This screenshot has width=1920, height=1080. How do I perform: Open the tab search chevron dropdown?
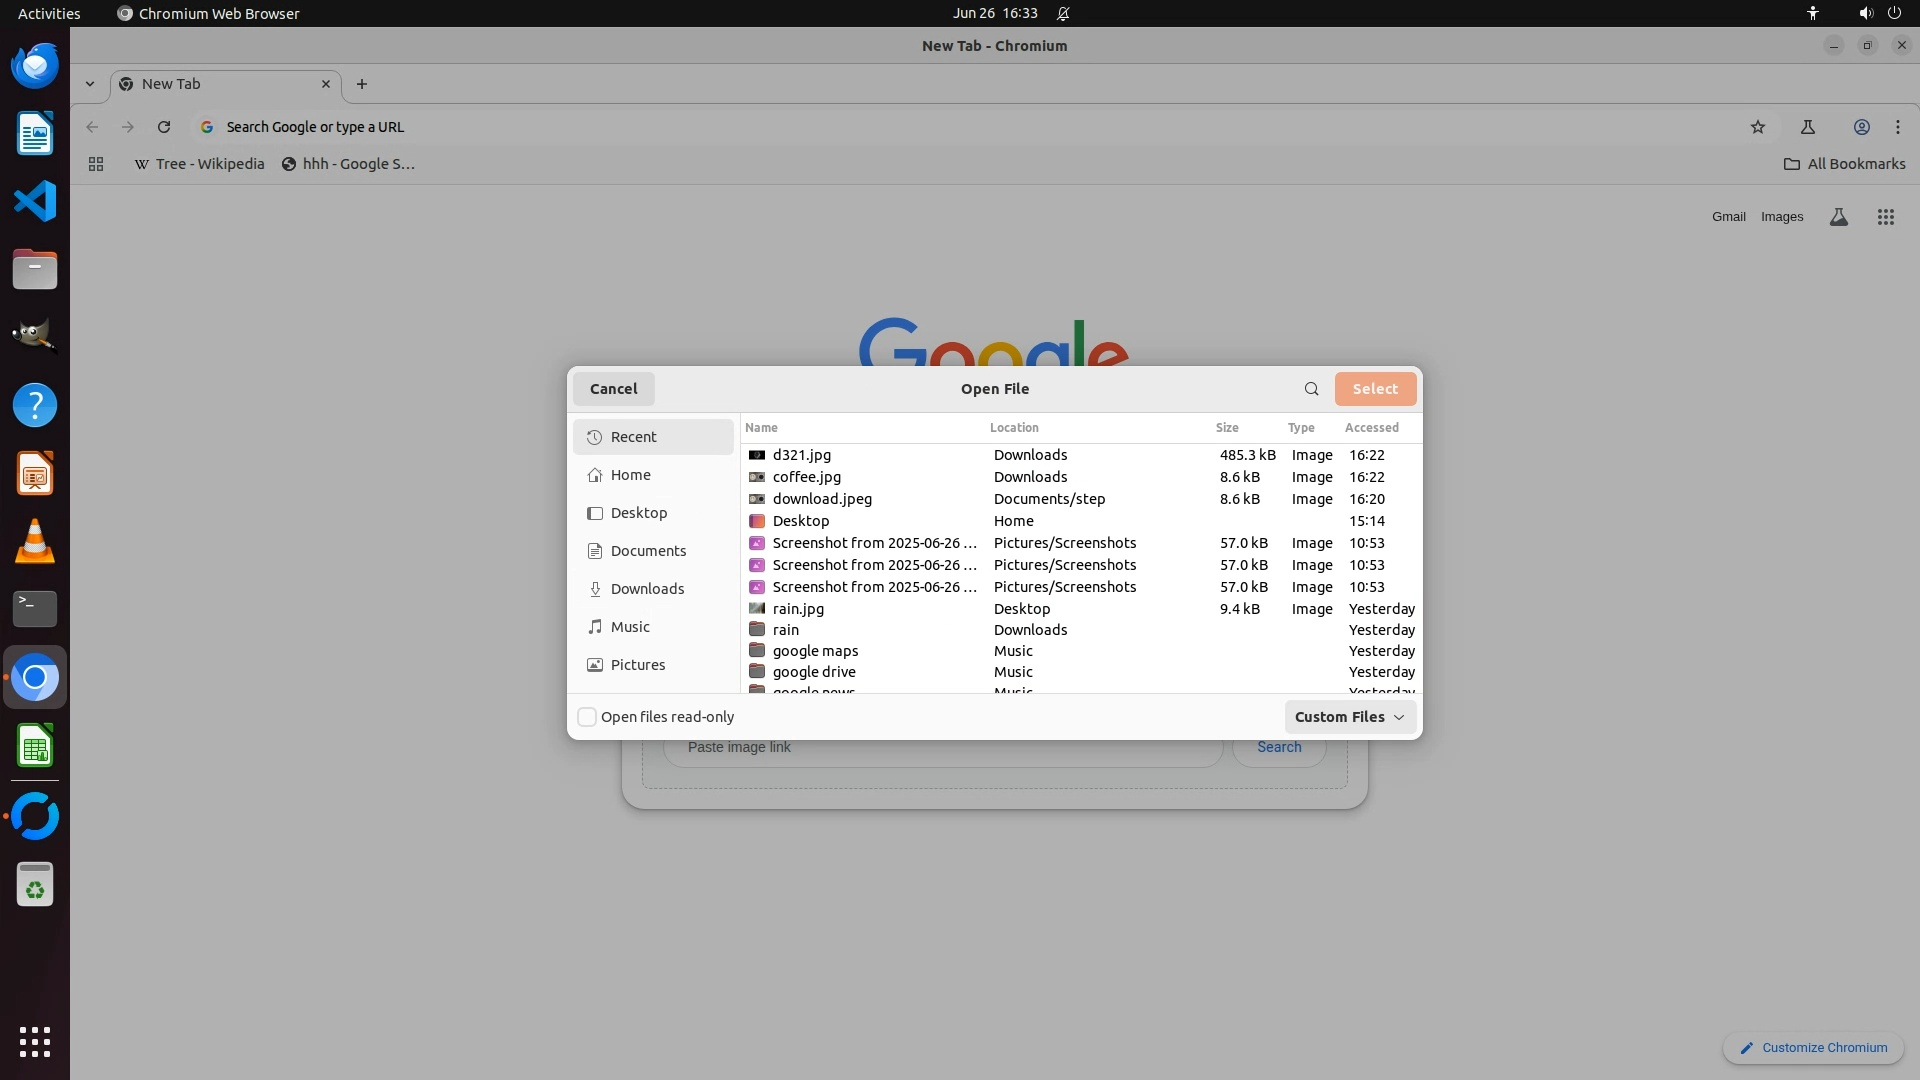pyautogui.click(x=90, y=84)
